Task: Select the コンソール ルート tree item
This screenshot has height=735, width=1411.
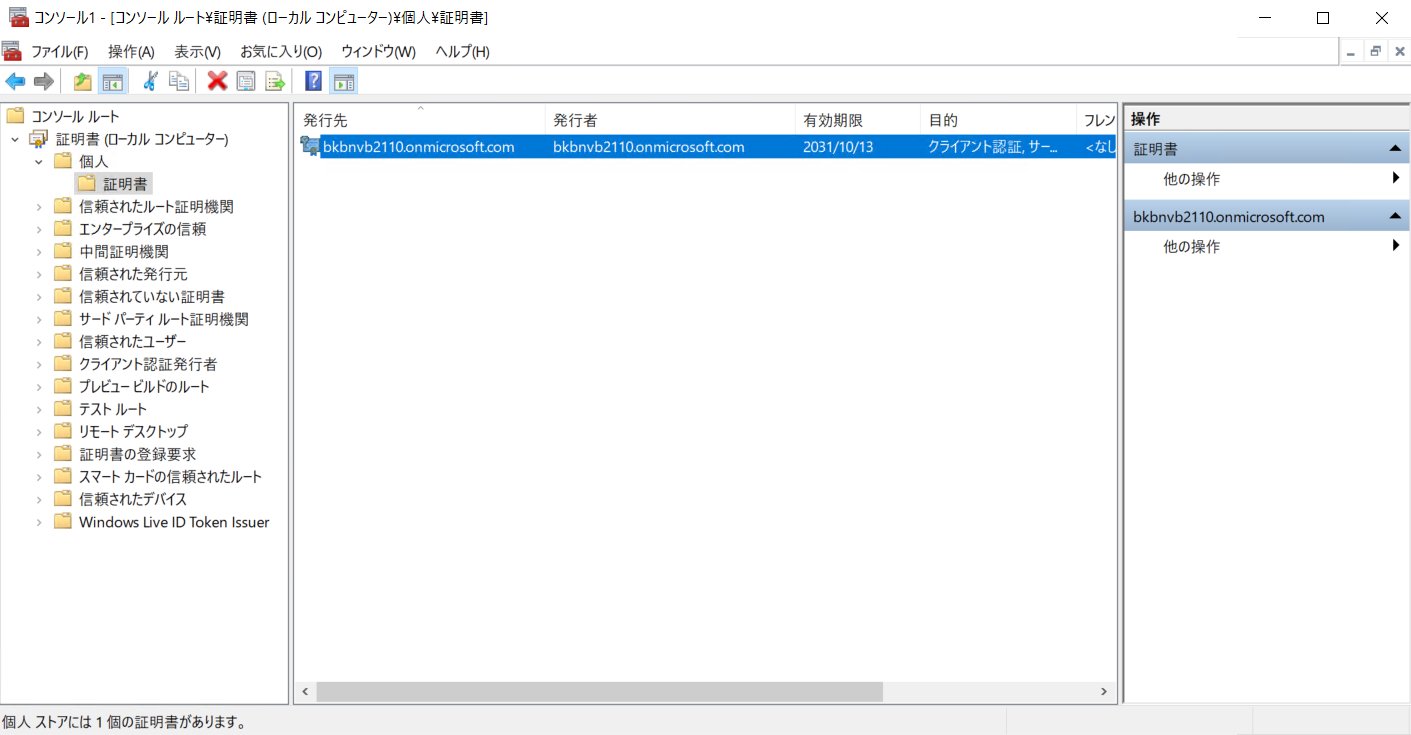Action: click(75, 116)
